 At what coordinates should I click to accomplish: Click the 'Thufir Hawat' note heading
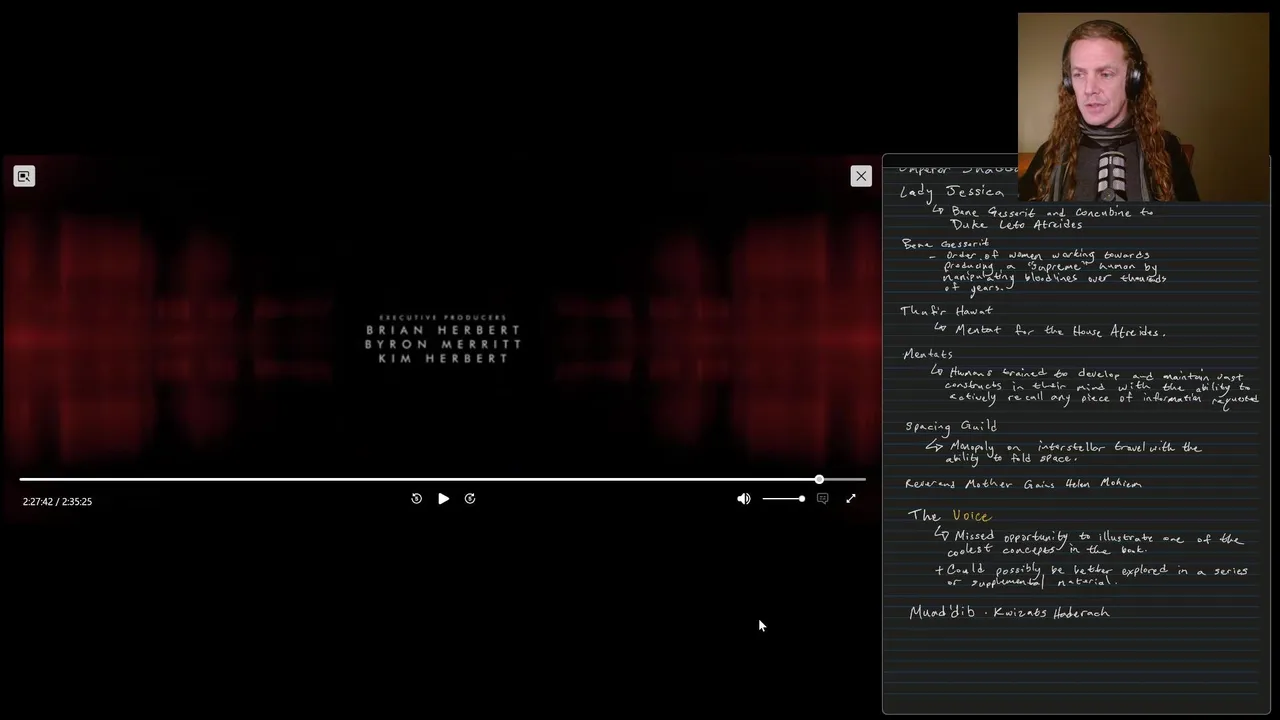pos(946,310)
